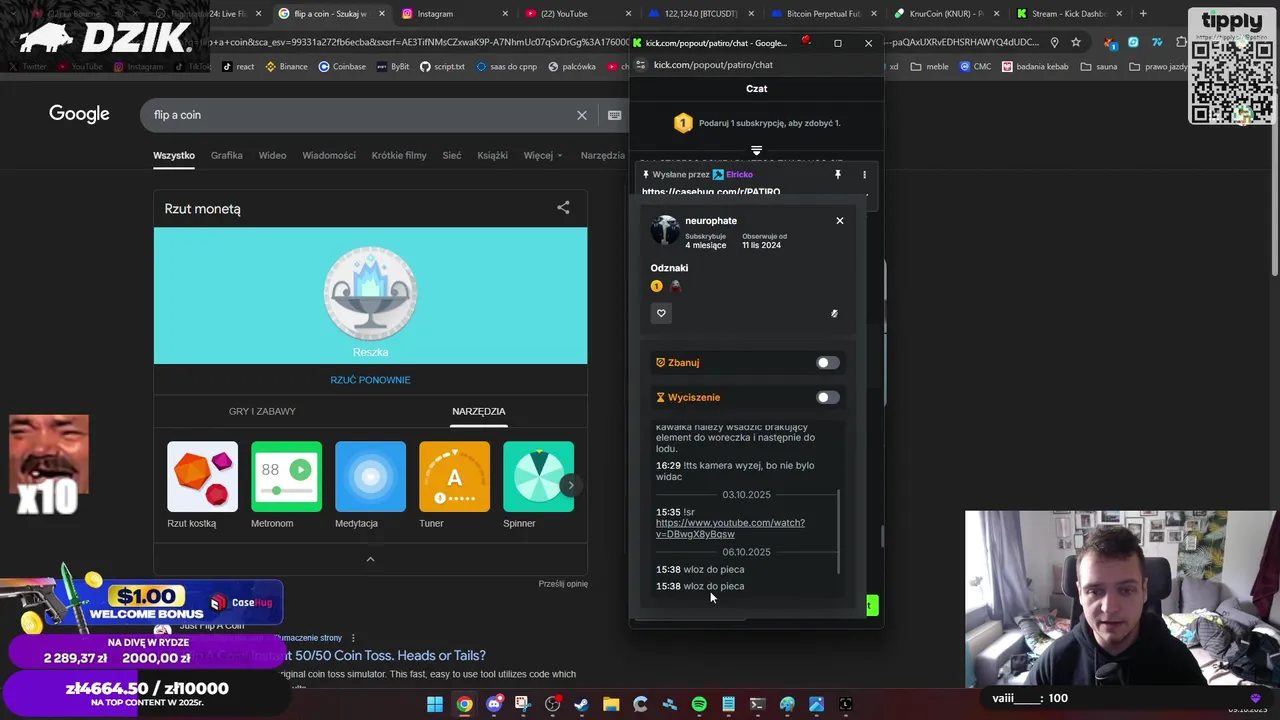Open Spotify from the taskbar
This screenshot has width=1280, height=720.
pos(699,705)
